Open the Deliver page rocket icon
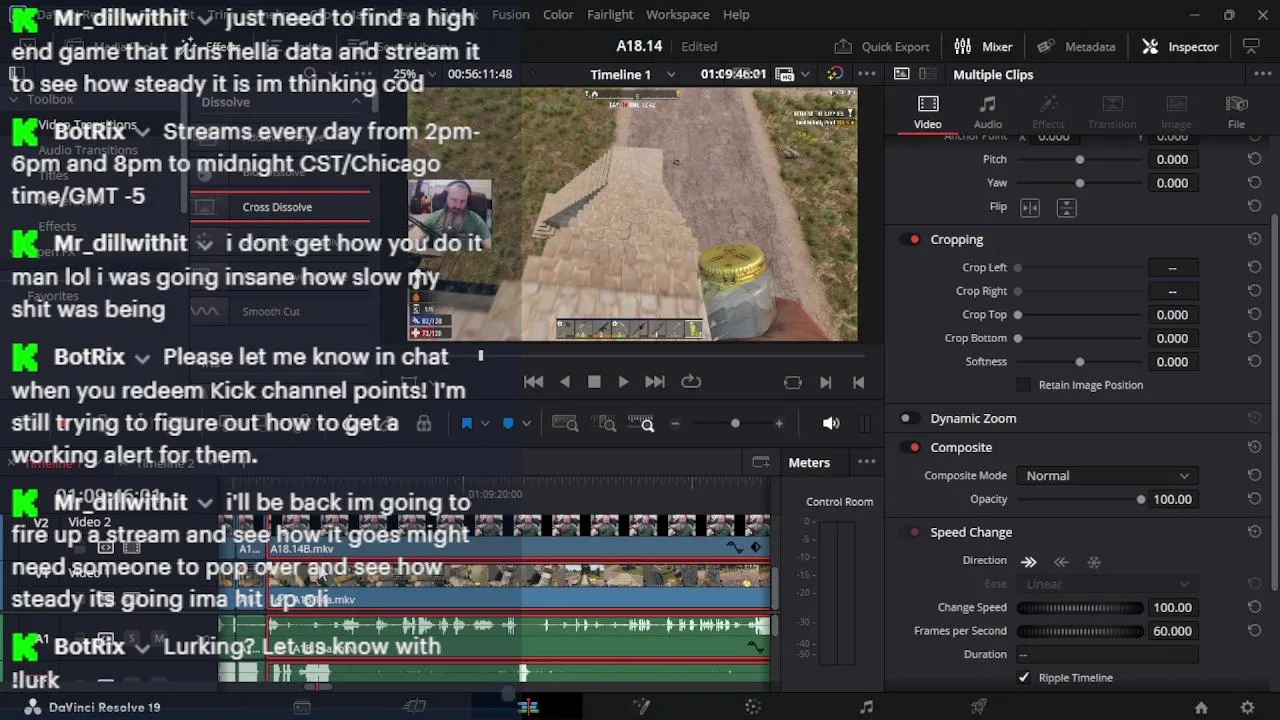Screen dimensions: 1280x720 click(979, 707)
